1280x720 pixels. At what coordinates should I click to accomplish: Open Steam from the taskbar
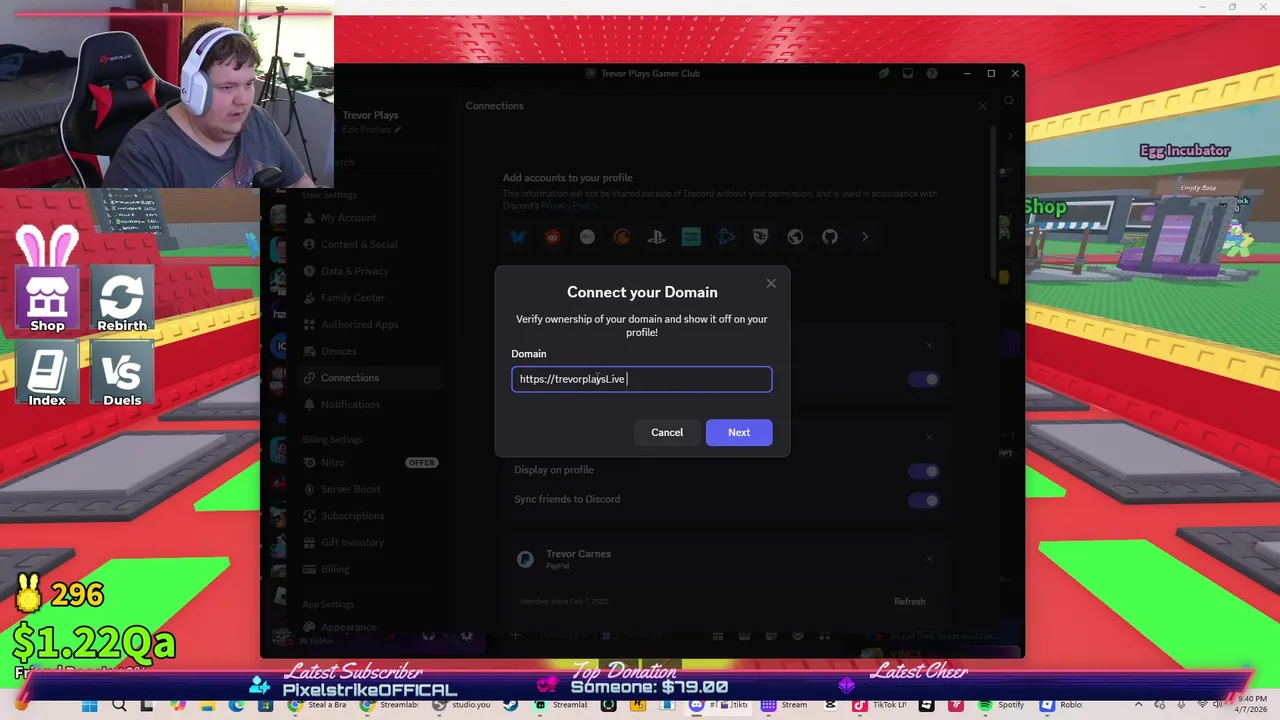coord(511,705)
